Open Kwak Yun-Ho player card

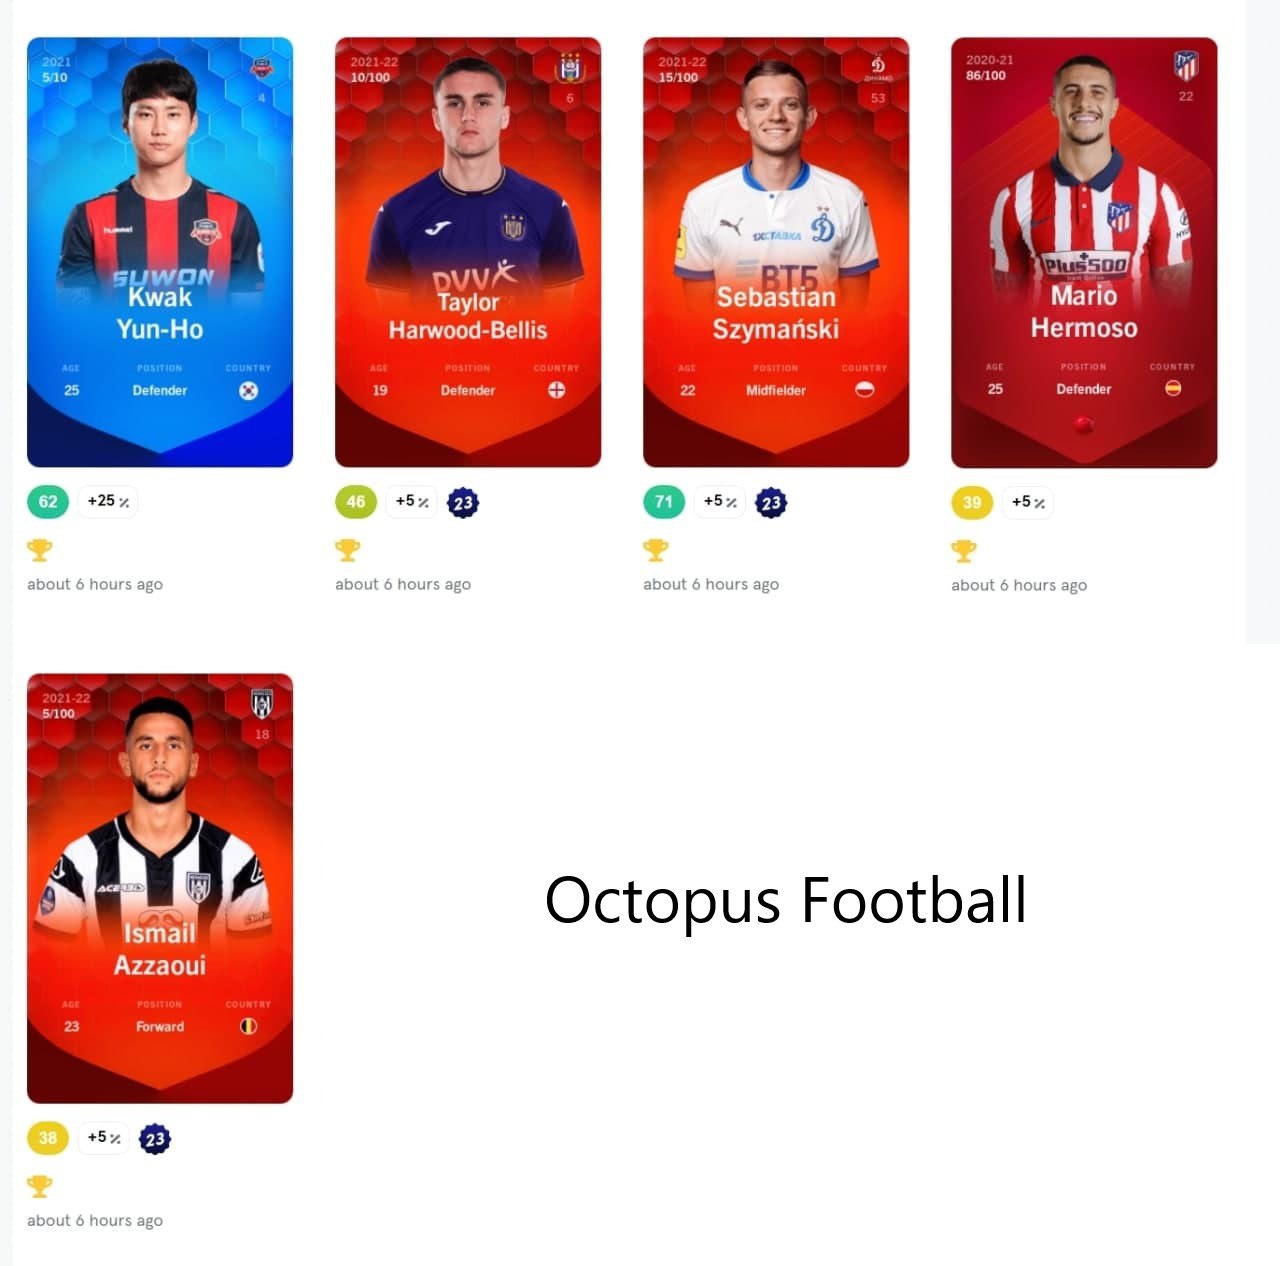pos(160,252)
